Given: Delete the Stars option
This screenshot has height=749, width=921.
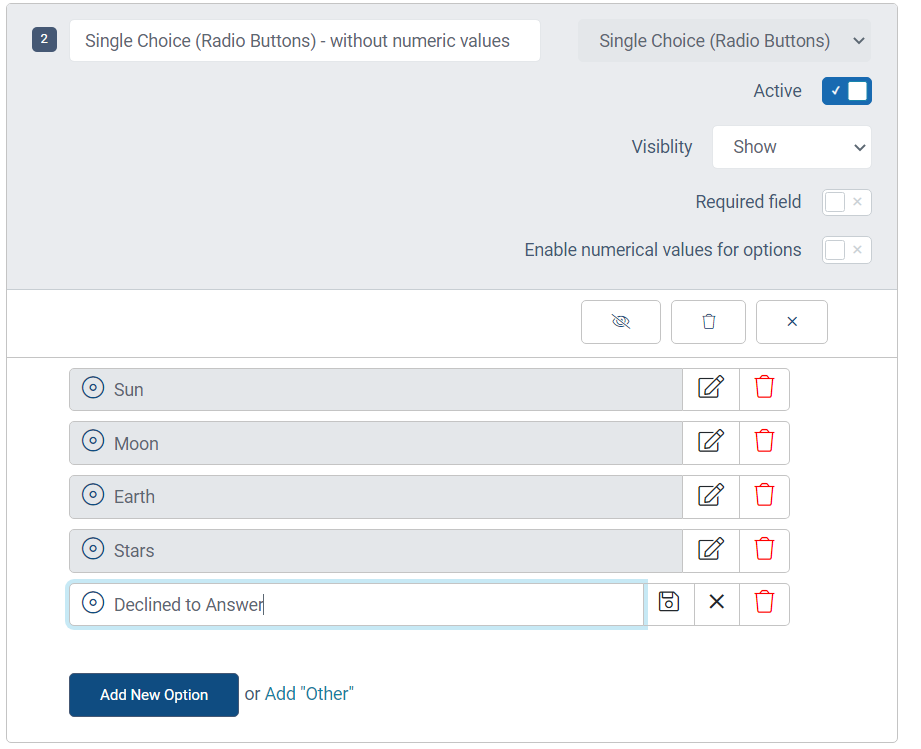Looking at the screenshot, I should 764,550.
